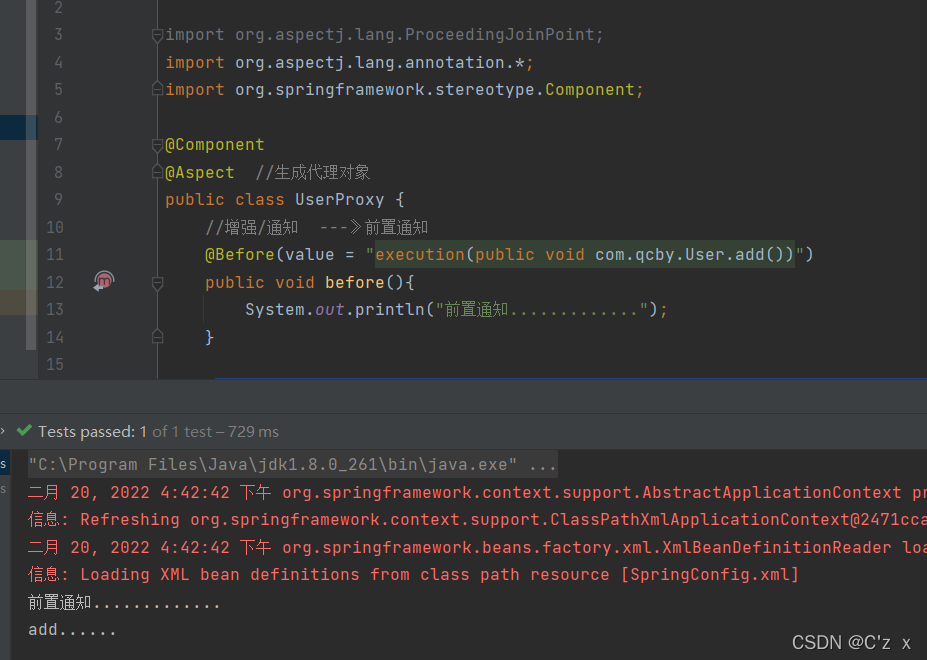Click the Tests passed: 1 status text
Viewport: 927px width, 660px height.
coord(92,432)
